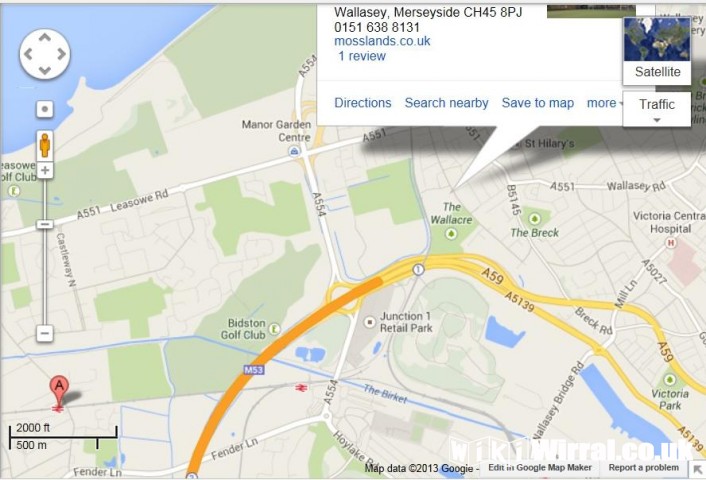Zoom in with the plus button
Screen dimensions: 706x480
(45, 170)
